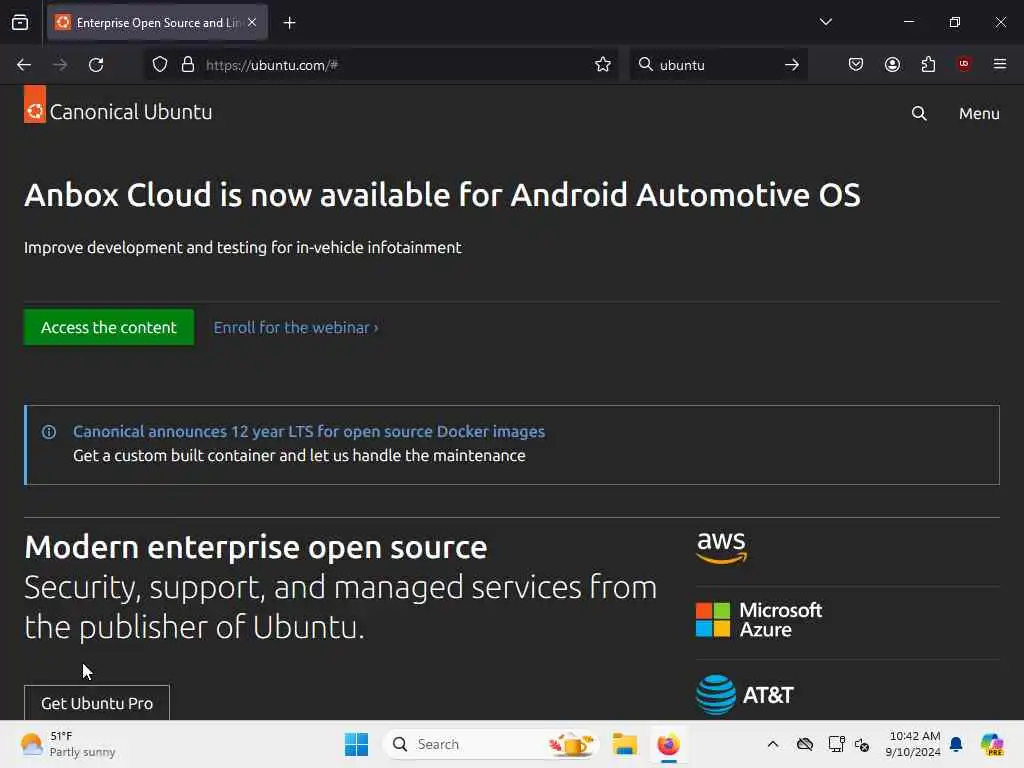Open Firefox account profile icon
The width and height of the screenshot is (1024, 768).
coord(892,65)
